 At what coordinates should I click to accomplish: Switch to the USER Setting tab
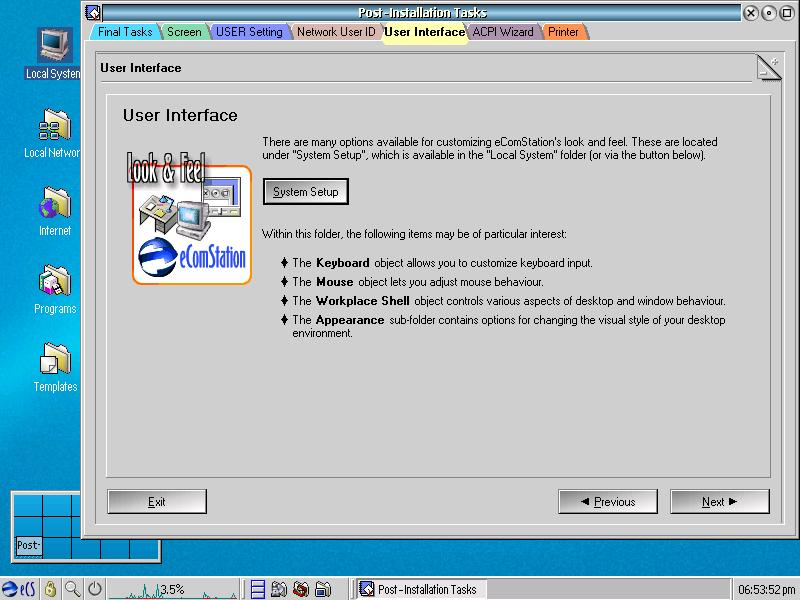(249, 32)
